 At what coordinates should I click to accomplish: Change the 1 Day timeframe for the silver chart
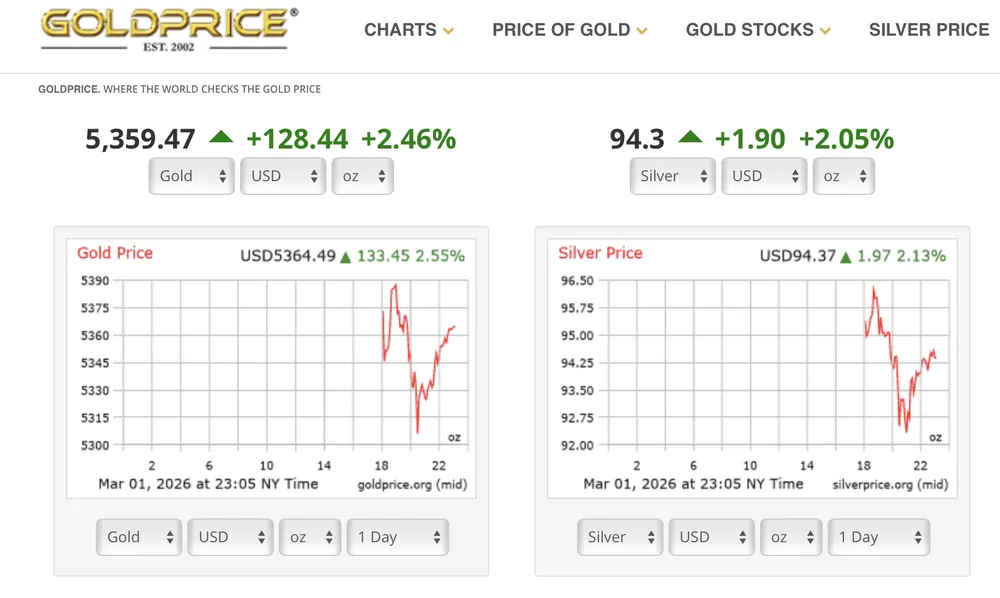[878, 537]
